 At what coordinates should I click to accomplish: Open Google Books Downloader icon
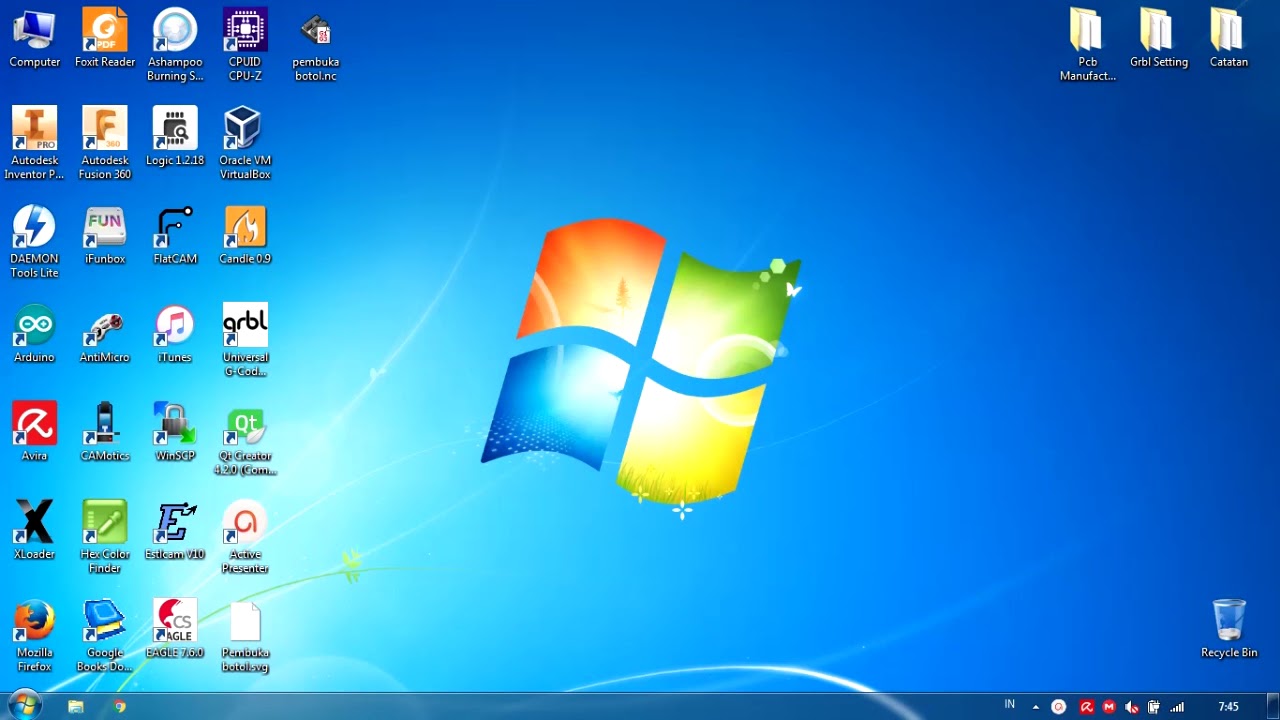click(105, 634)
